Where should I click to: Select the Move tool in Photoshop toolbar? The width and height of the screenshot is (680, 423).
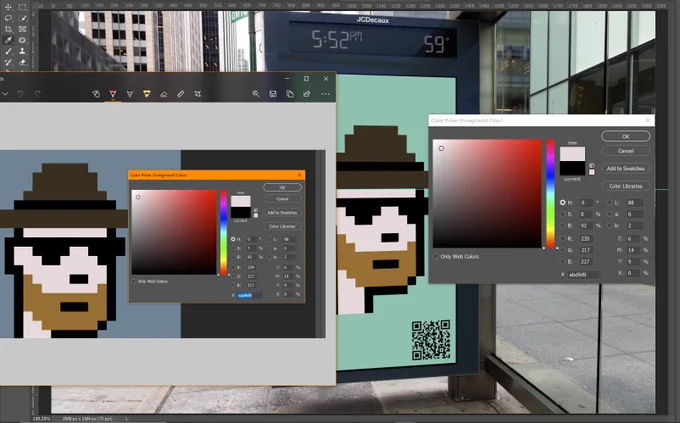tap(8, 7)
